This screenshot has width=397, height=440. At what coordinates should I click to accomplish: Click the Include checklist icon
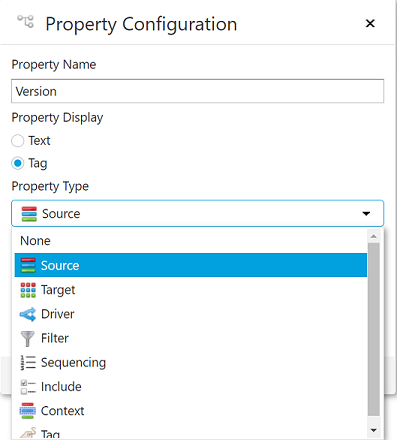[x=28, y=387]
